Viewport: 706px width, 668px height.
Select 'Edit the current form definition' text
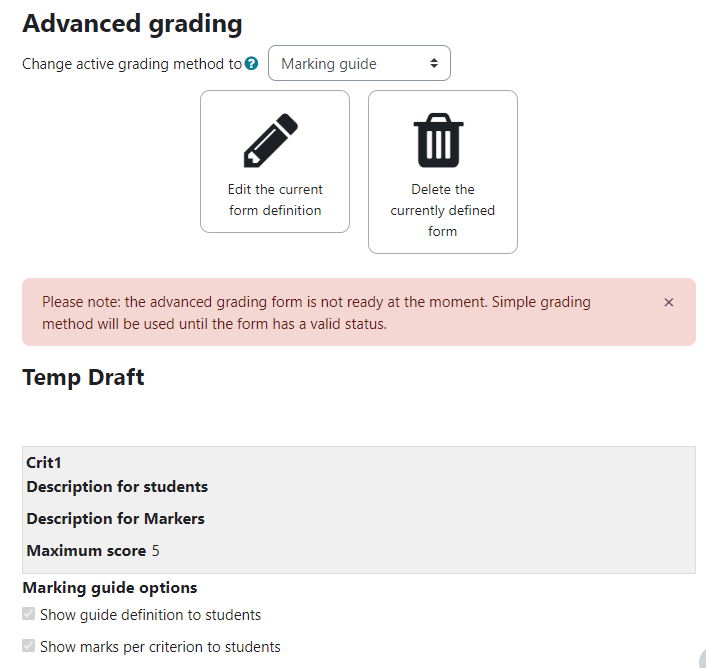pos(275,200)
